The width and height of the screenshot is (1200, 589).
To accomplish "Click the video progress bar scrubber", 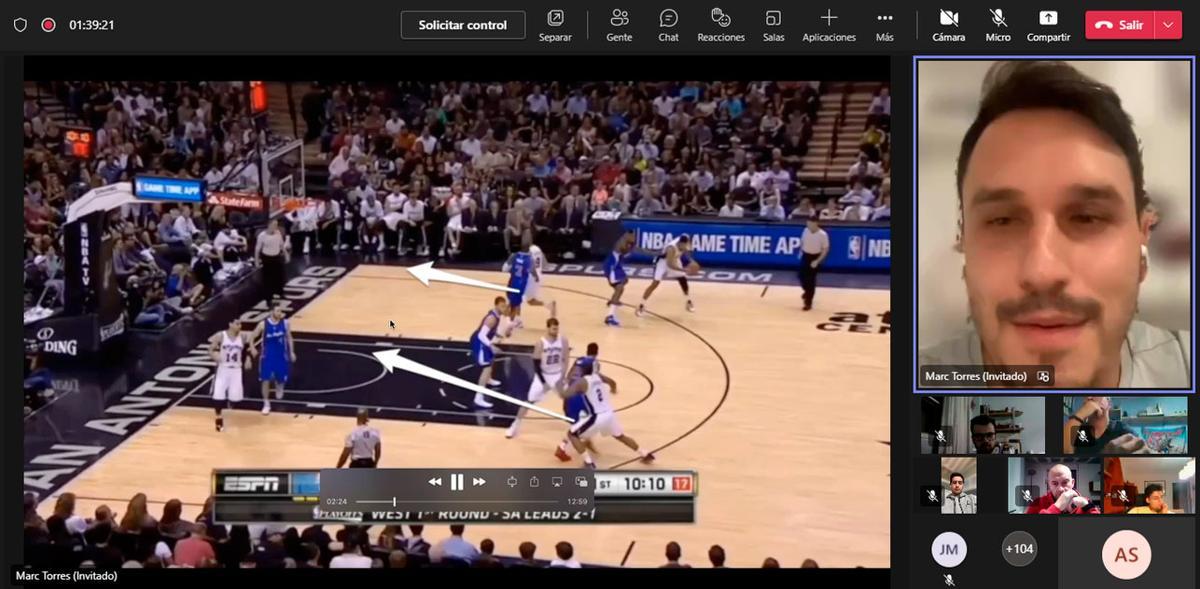I will tap(394, 501).
